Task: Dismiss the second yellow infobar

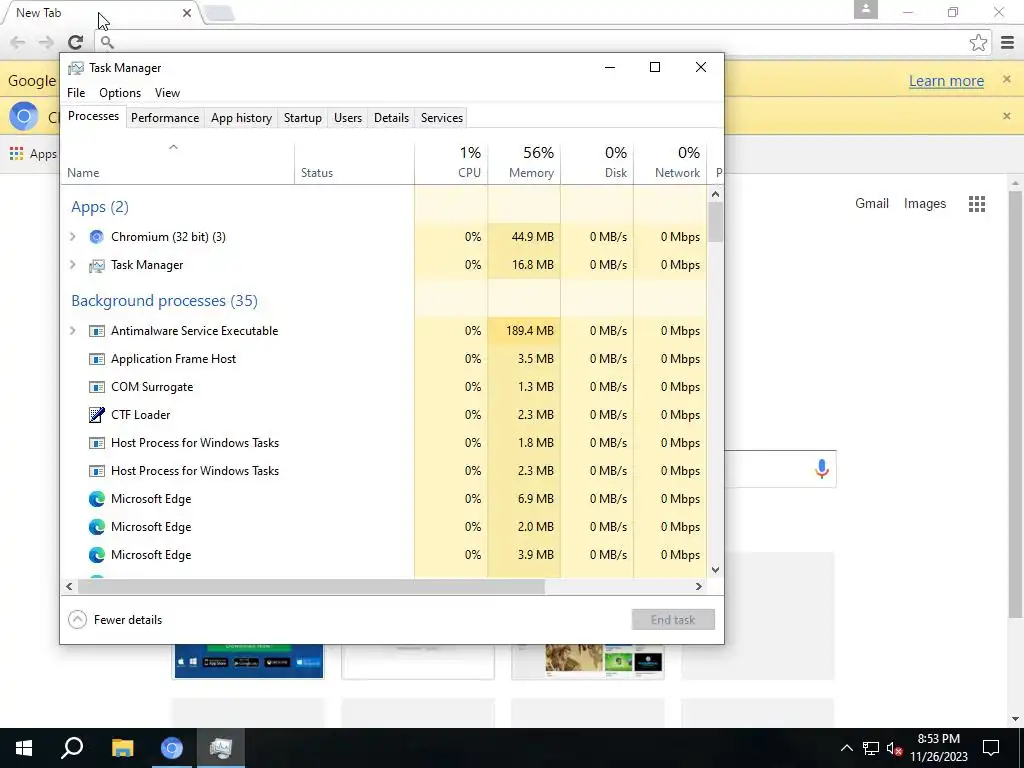Action: pos(1006,116)
